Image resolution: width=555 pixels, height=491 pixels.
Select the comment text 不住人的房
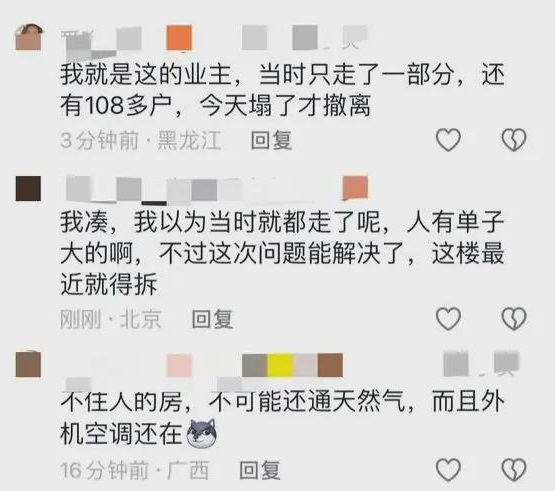point(121,402)
